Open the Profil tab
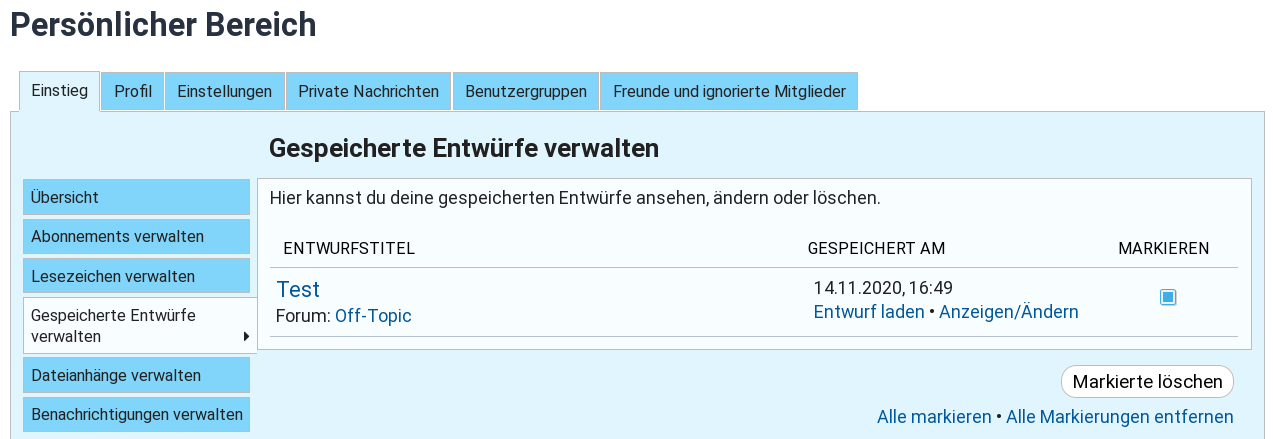Viewport: 1273px width, 439px height. tap(133, 91)
